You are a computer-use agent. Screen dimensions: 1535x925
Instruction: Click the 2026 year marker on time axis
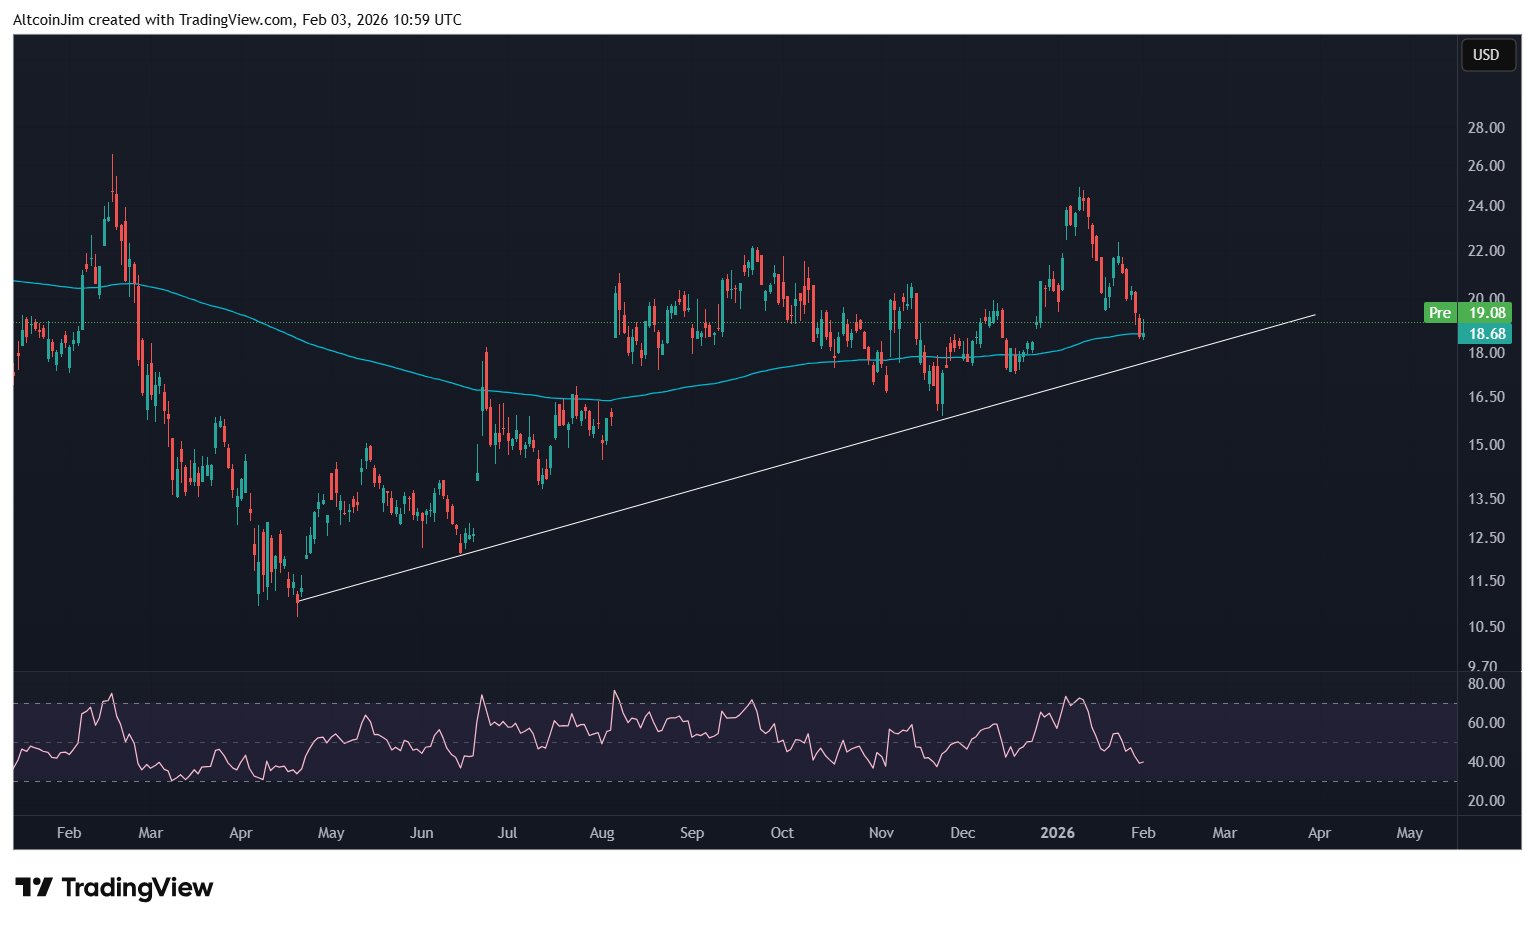1057,833
